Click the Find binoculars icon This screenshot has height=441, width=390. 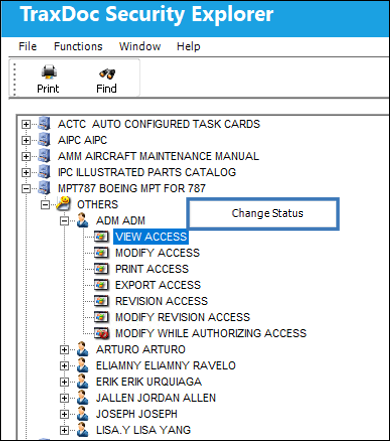coord(107,73)
